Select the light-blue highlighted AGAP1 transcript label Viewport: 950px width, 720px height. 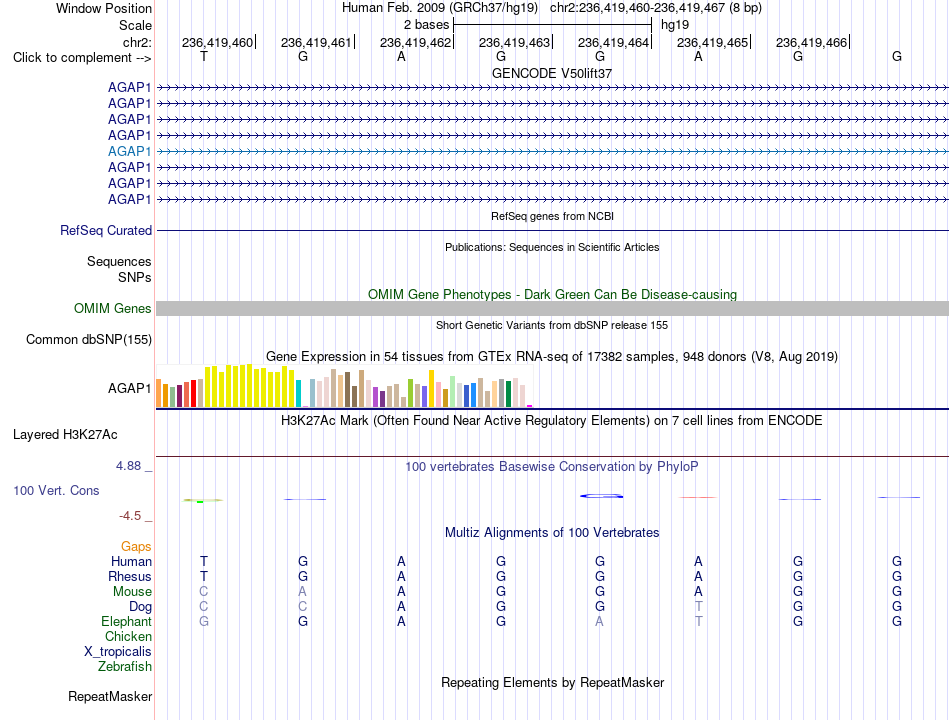(x=130, y=151)
